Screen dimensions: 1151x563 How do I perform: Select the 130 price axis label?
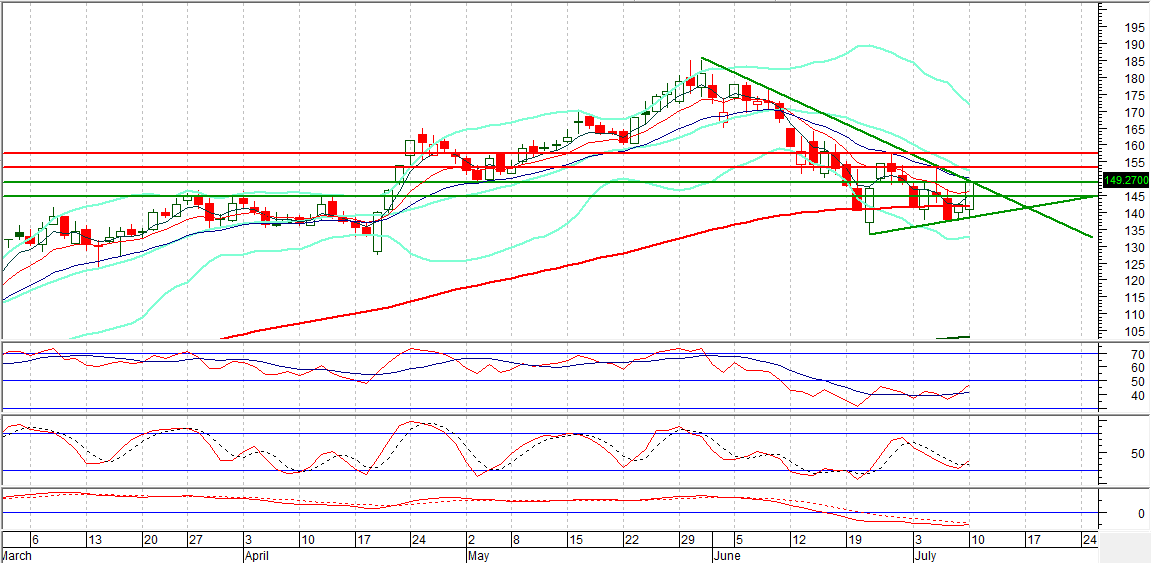coord(1135,247)
